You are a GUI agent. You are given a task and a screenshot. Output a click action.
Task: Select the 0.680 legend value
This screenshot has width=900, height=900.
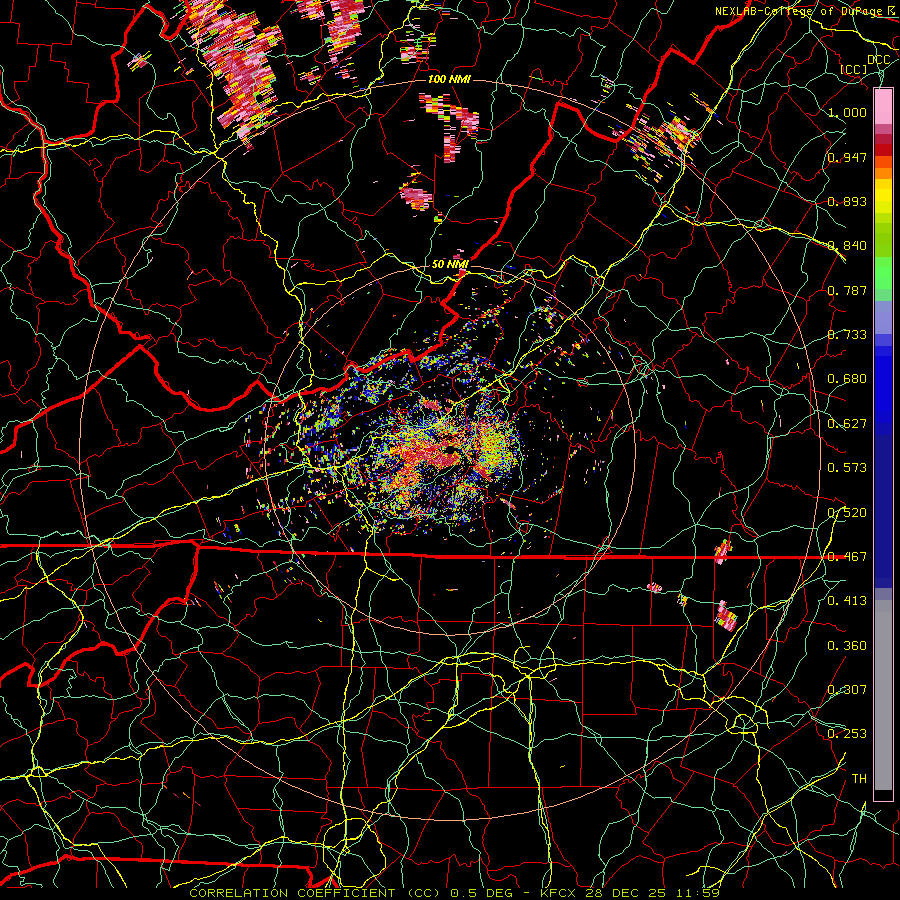(x=847, y=379)
